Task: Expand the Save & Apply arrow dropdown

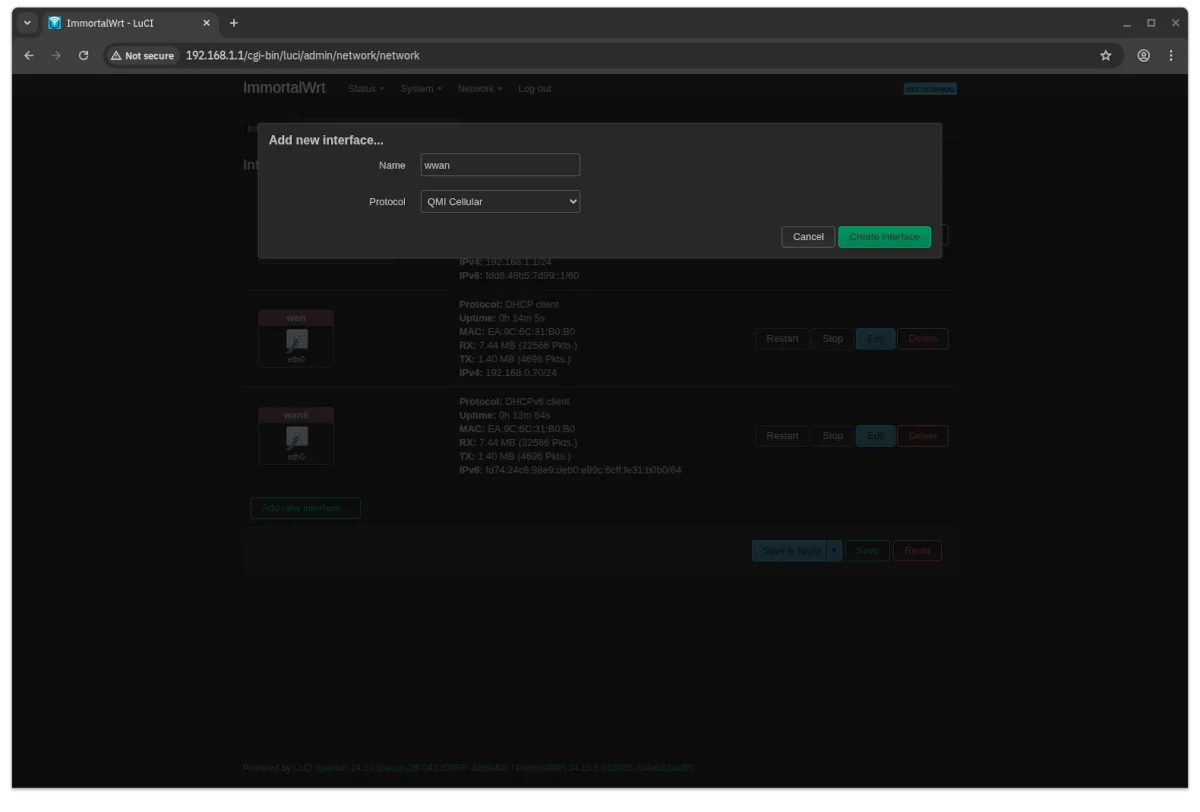Action: [834, 551]
